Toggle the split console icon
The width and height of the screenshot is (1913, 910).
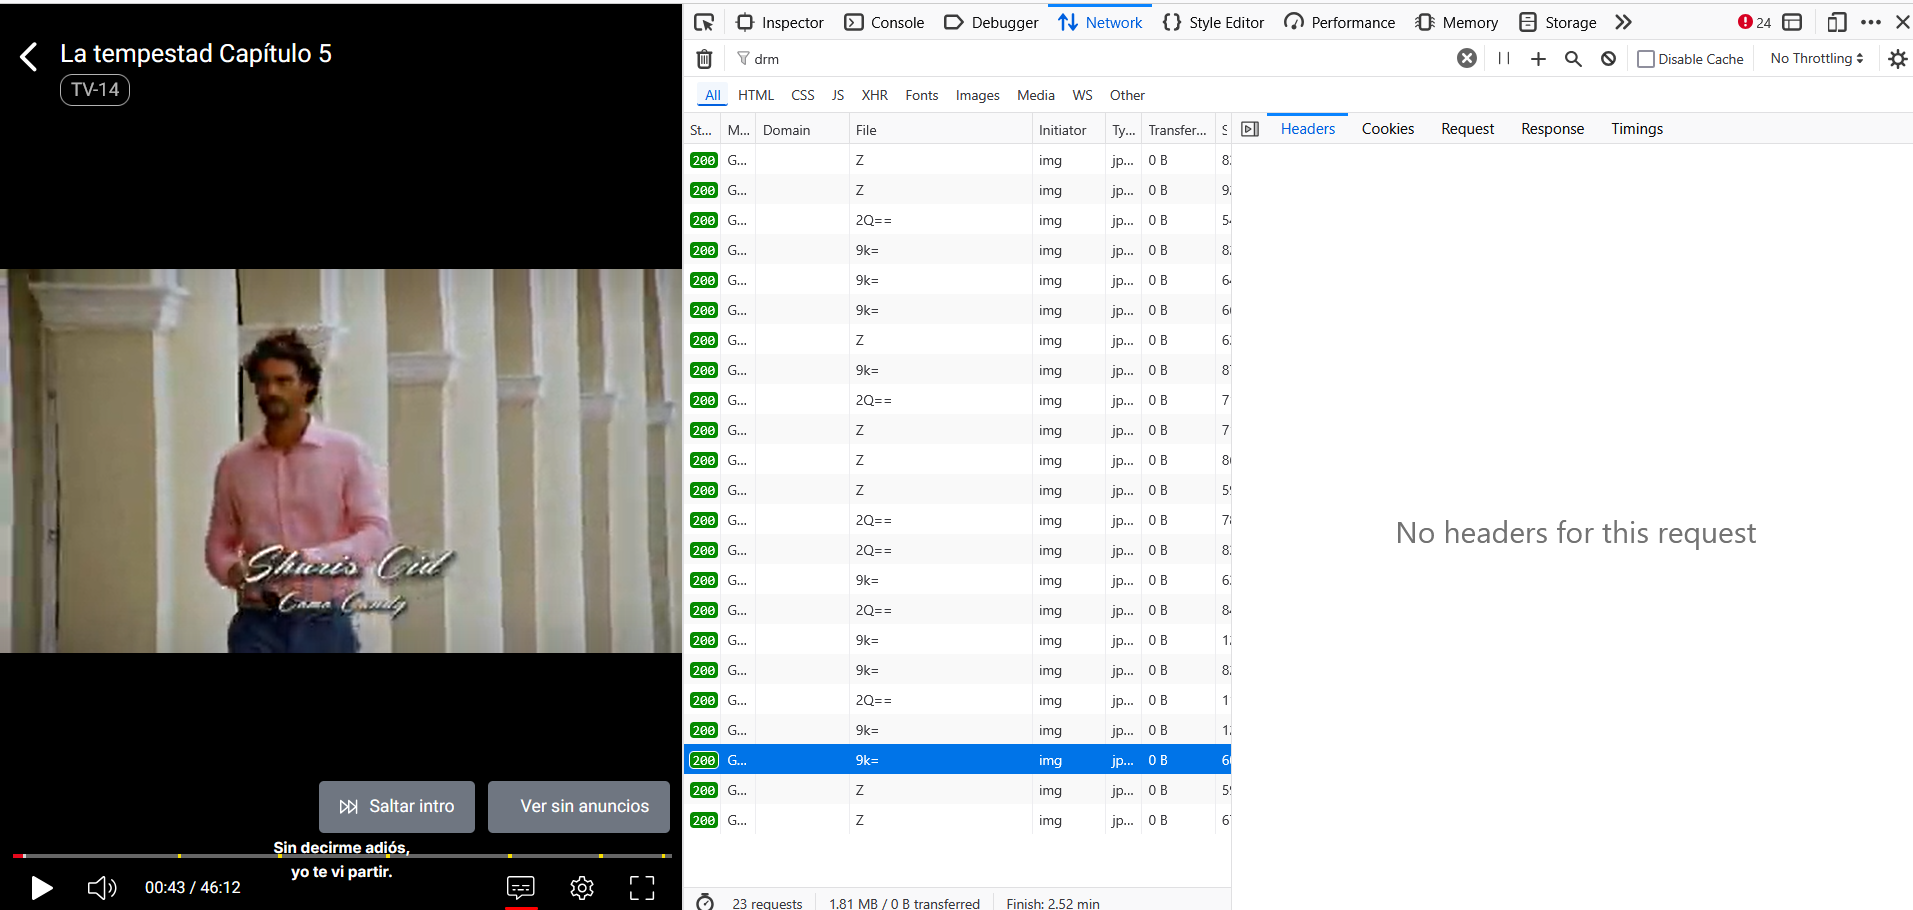click(1792, 22)
